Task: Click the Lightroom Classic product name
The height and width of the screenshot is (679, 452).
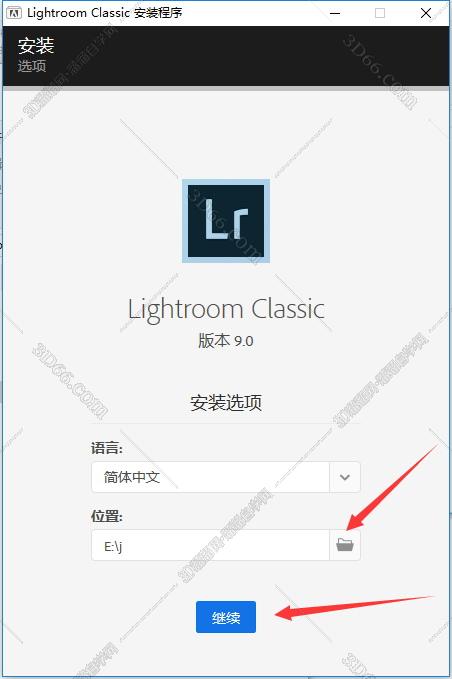Action: (x=226, y=309)
